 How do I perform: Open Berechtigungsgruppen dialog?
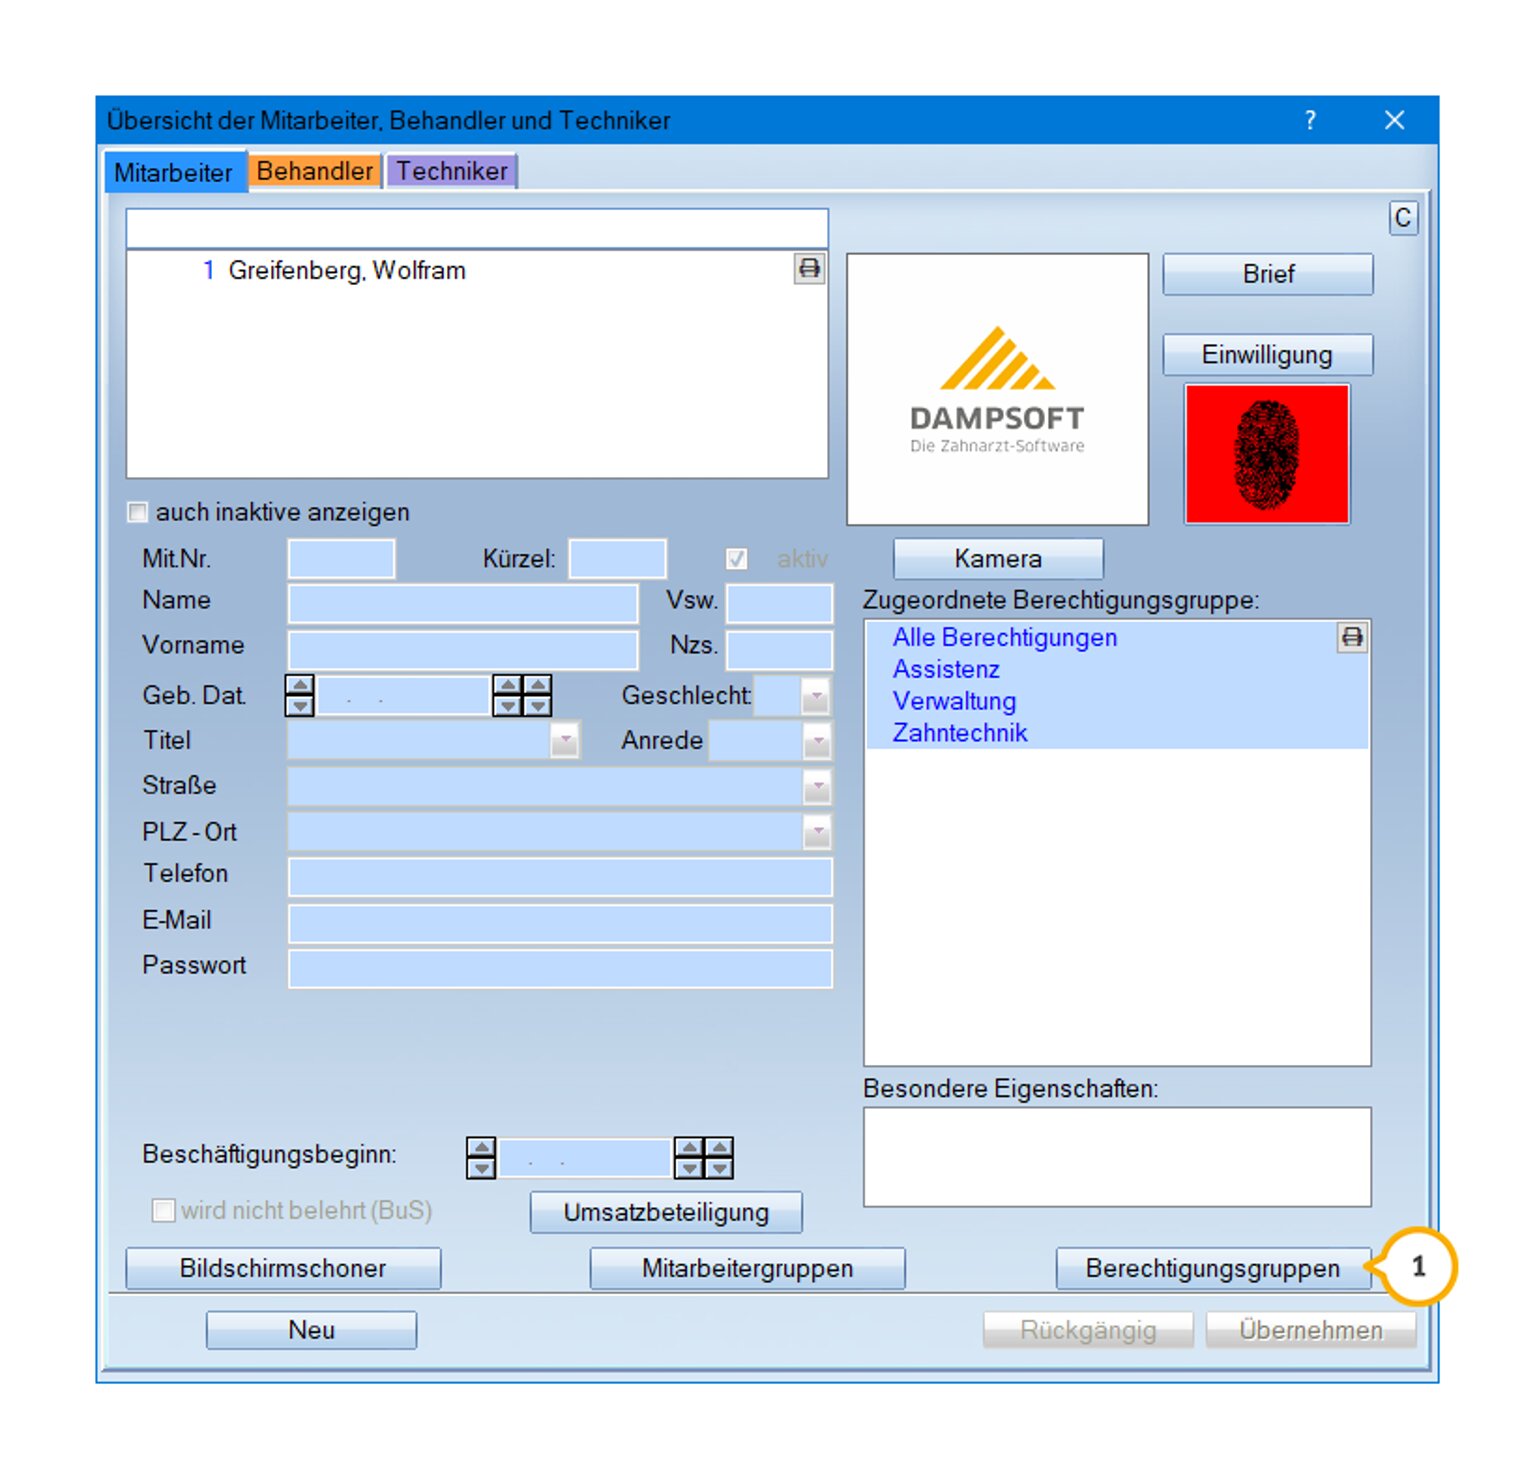(1213, 1268)
